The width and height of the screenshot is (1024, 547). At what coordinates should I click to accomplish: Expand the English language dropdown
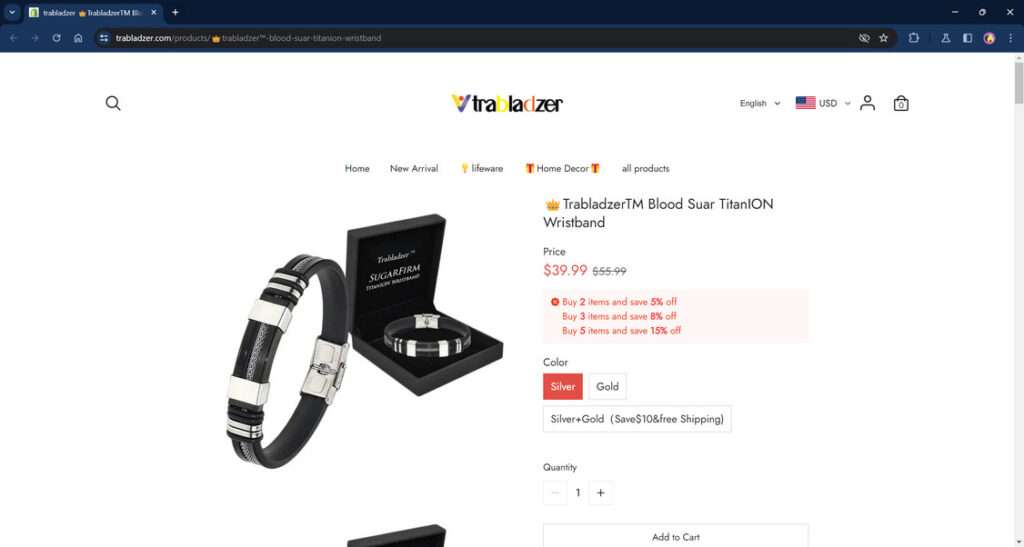point(760,103)
